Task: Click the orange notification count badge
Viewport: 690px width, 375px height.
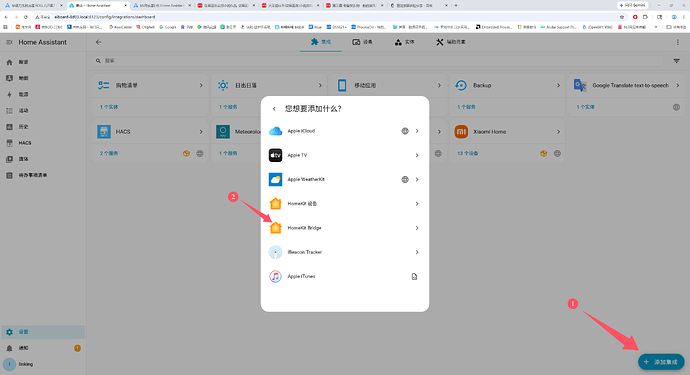Action: coord(77,348)
